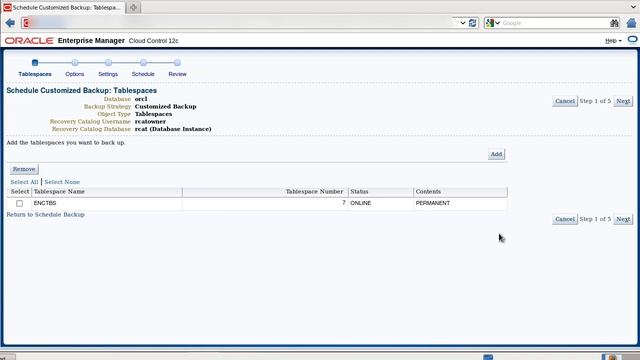Open a new browser tab
The image size is (640, 360).
[x=133, y=7]
